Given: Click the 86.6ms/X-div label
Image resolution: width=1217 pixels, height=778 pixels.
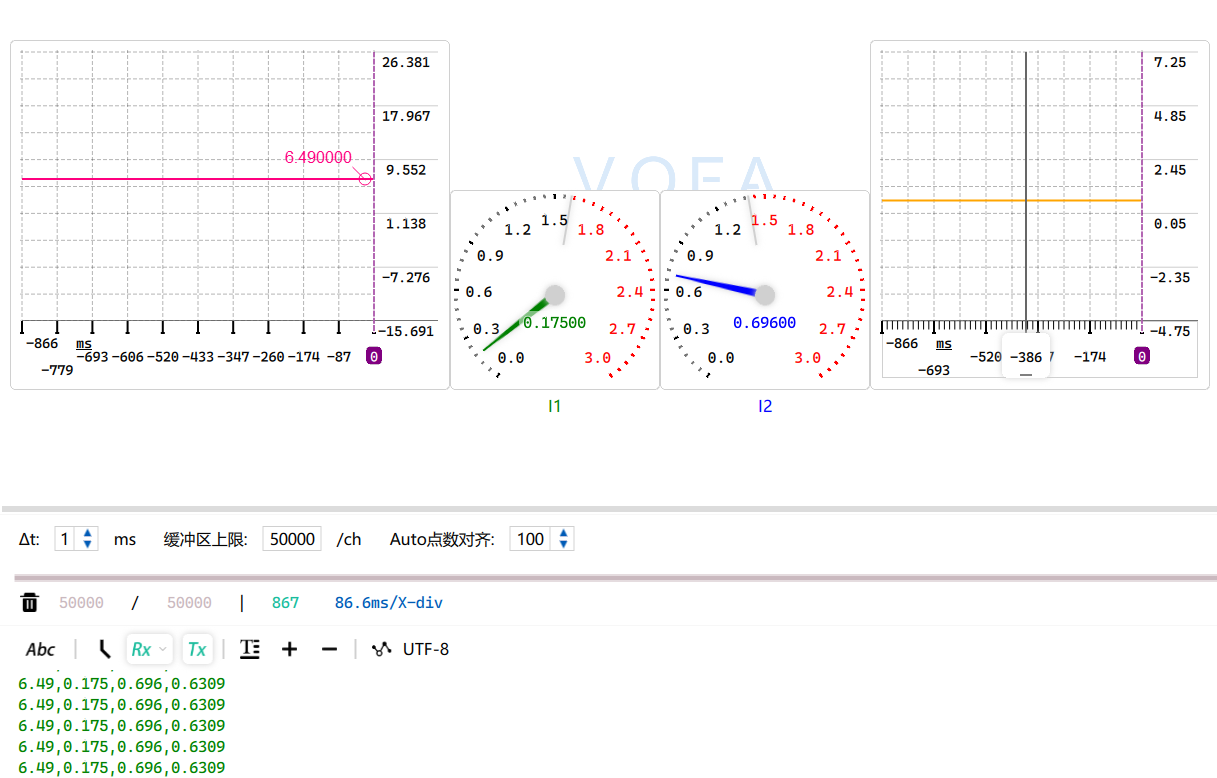Looking at the screenshot, I should pos(388,602).
